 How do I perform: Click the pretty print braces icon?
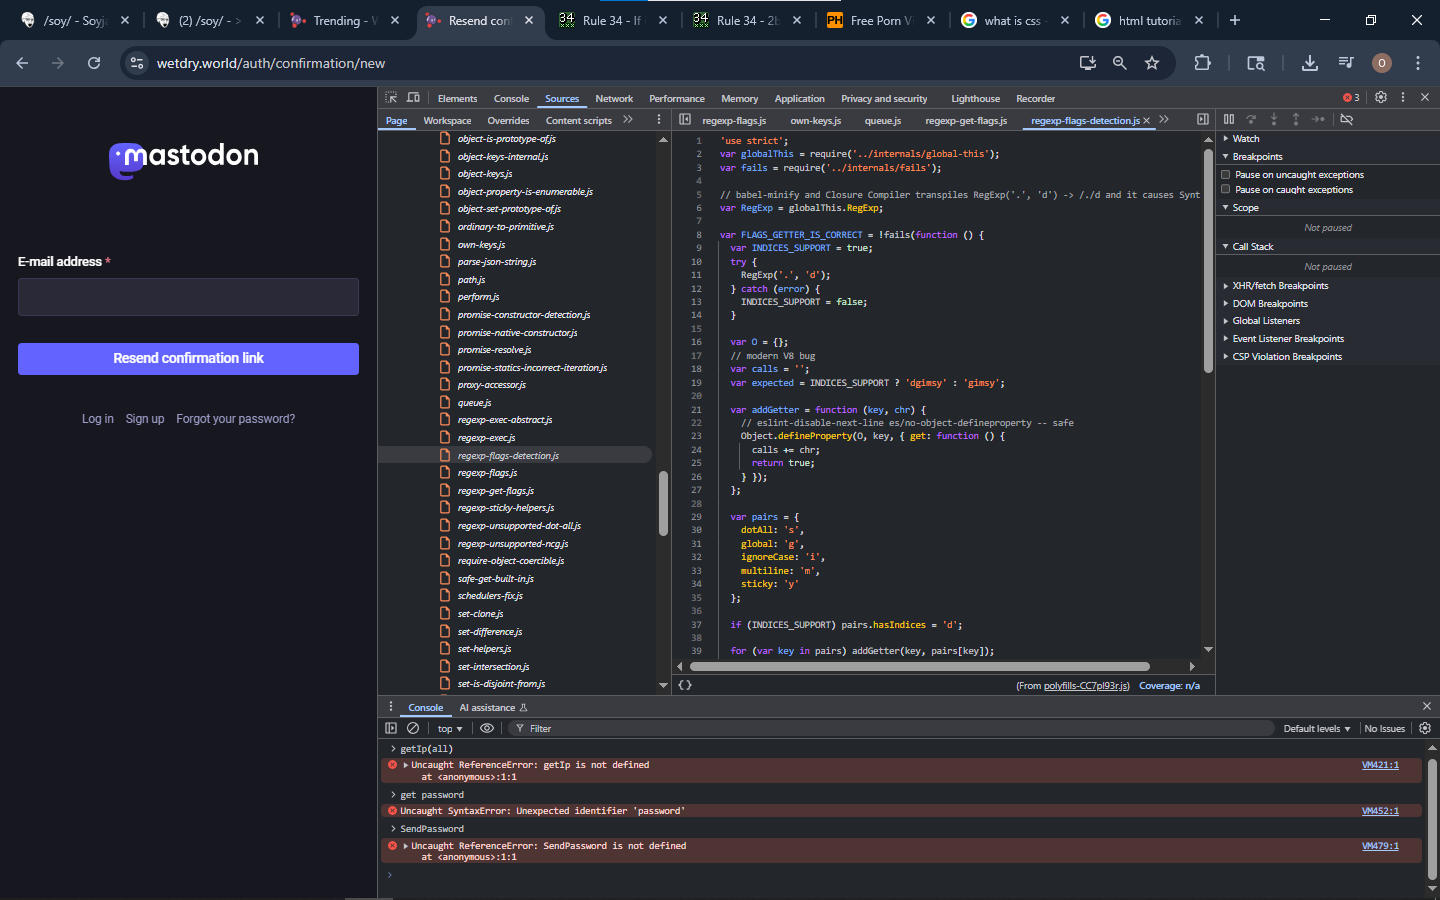685,685
